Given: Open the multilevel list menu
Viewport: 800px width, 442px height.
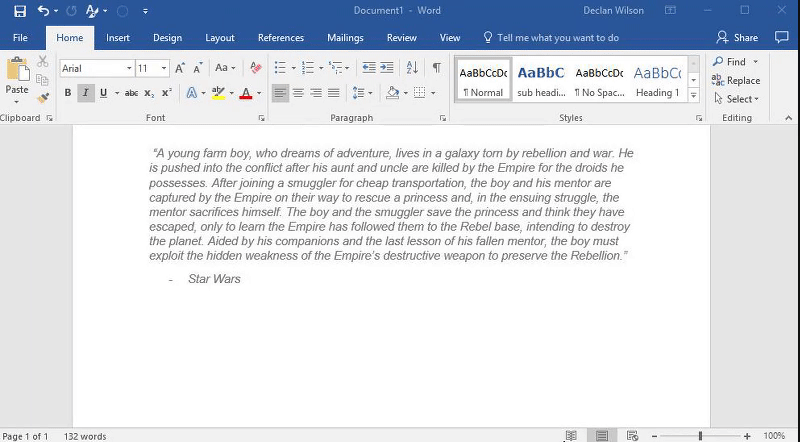Looking at the screenshot, I should click(339, 68).
